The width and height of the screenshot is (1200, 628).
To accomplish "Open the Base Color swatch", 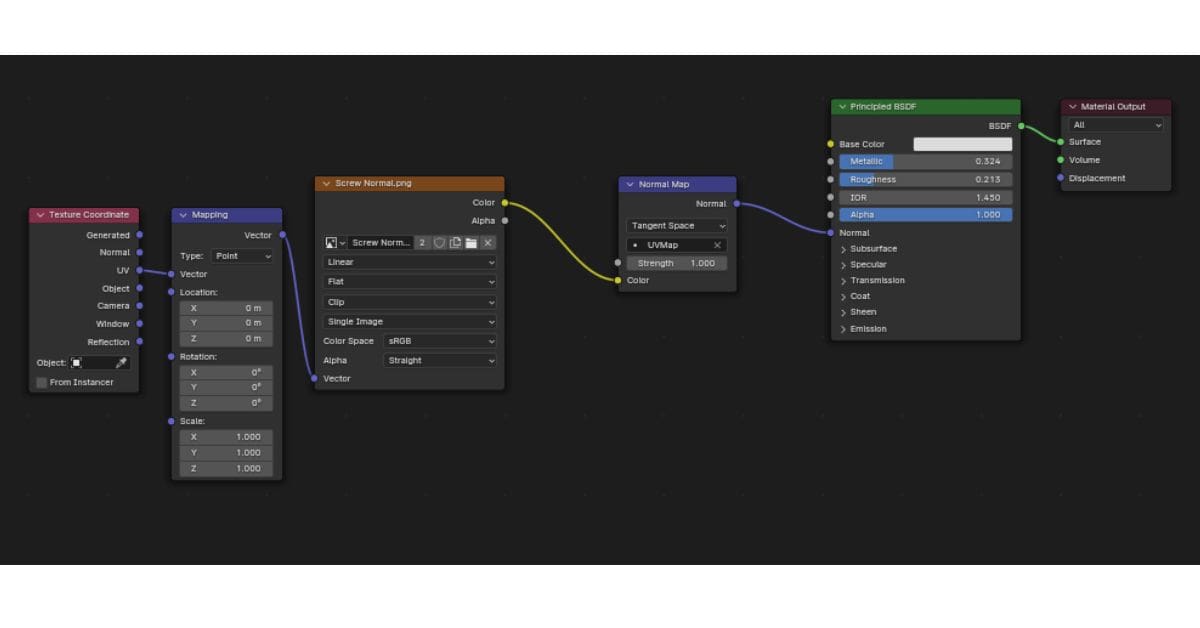I will click(965, 143).
